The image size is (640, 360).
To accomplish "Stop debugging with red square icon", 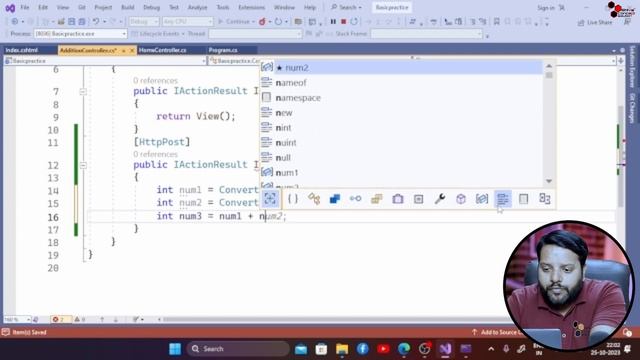I will point(343,21).
